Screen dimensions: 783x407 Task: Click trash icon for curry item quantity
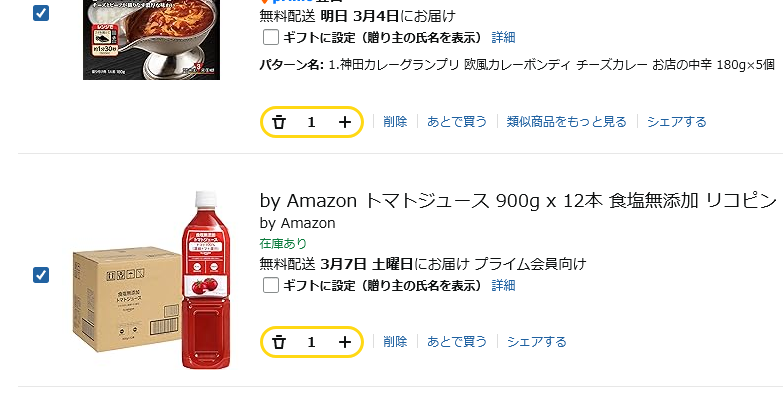pos(279,122)
